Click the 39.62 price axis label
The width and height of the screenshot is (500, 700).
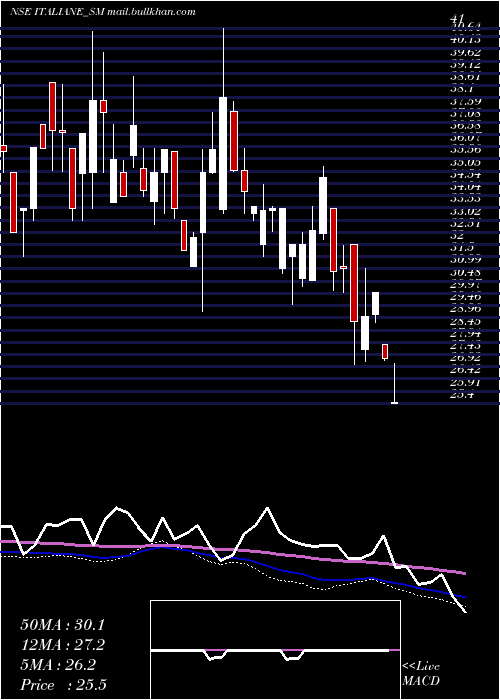466,53
